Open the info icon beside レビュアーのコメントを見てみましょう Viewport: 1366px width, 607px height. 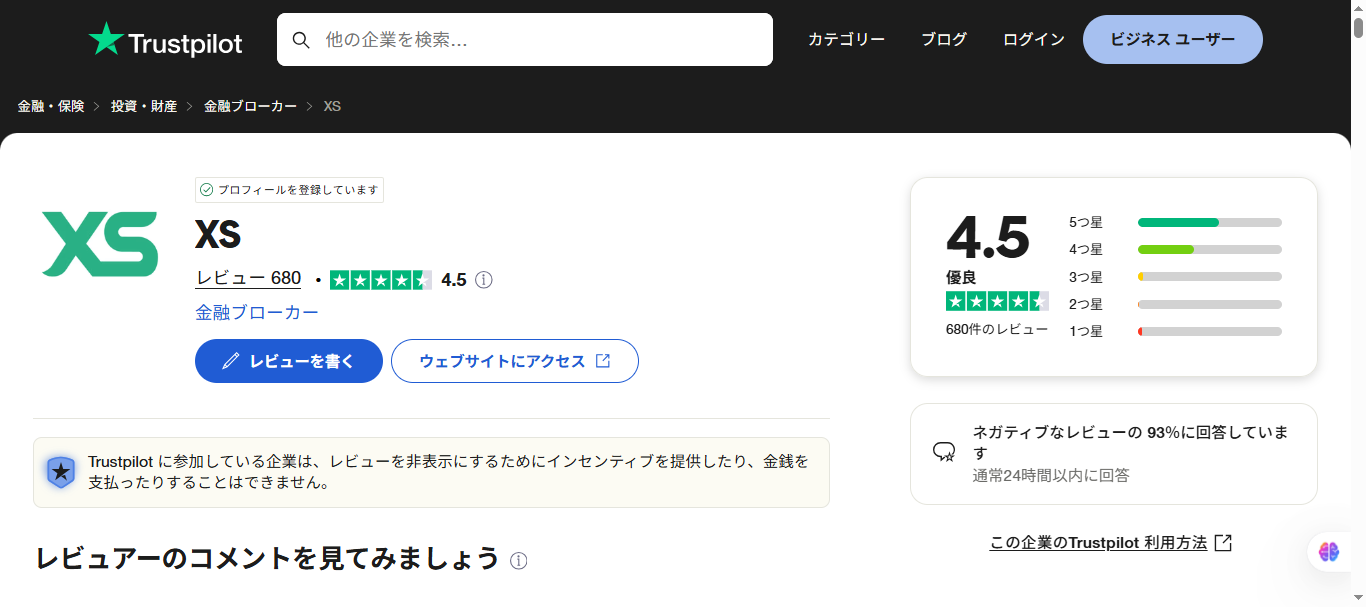(x=519, y=561)
